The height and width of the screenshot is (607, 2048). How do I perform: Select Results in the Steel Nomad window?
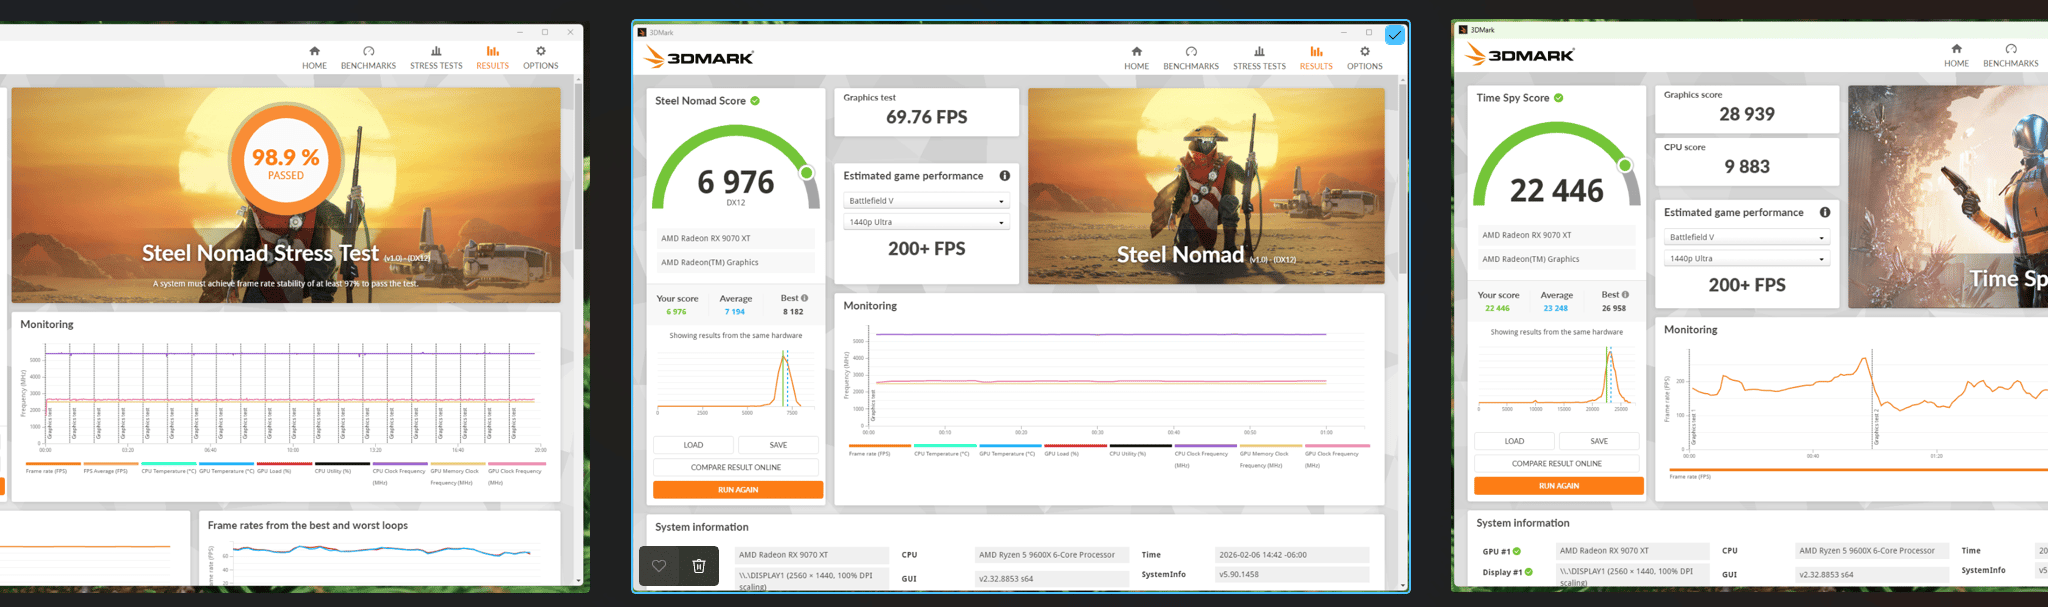click(x=1316, y=58)
